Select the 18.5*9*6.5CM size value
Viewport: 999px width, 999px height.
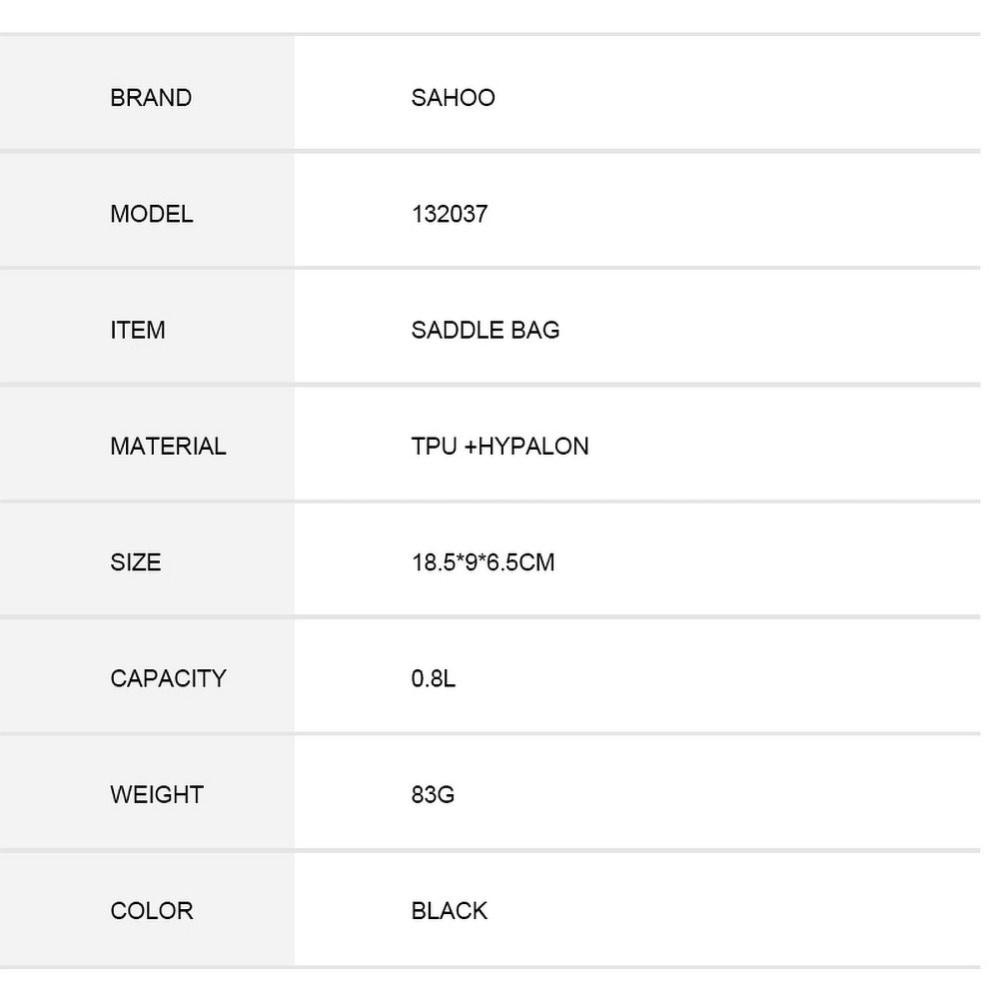click(x=483, y=563)
